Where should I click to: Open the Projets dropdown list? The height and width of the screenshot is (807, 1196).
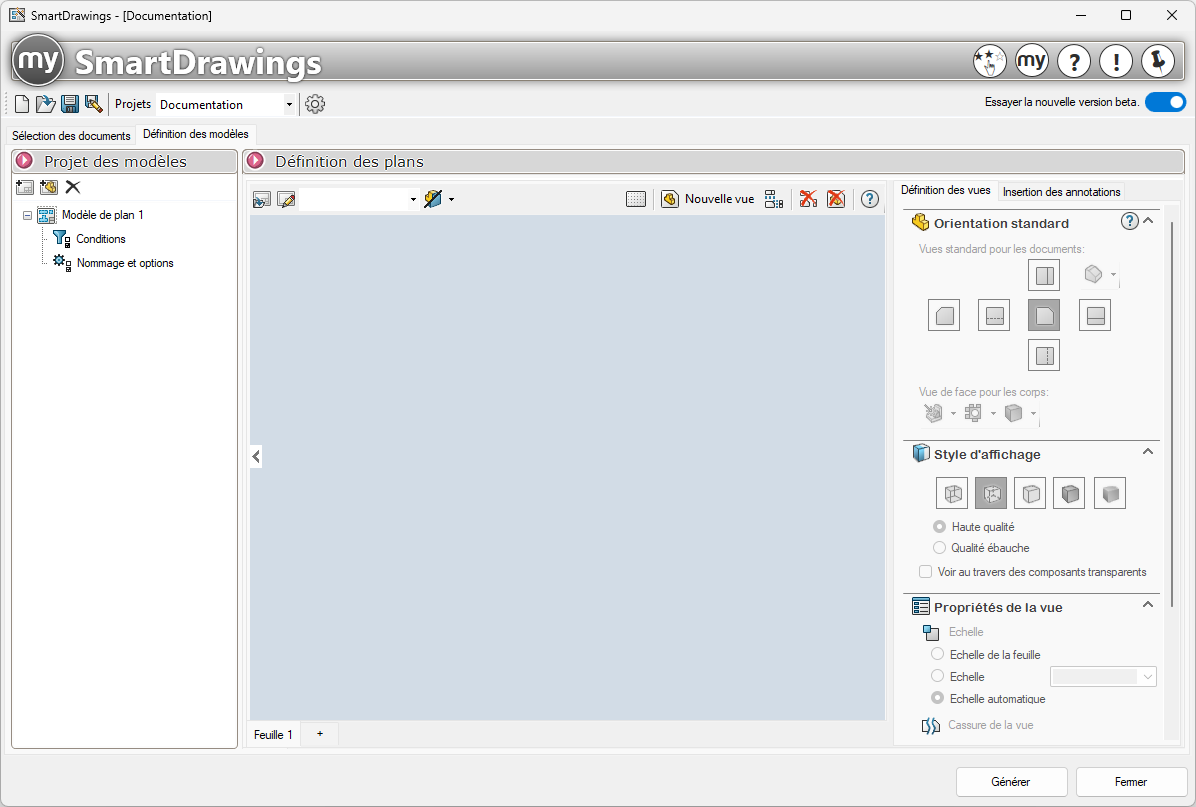pyautogui.click(x=289, y=105)
